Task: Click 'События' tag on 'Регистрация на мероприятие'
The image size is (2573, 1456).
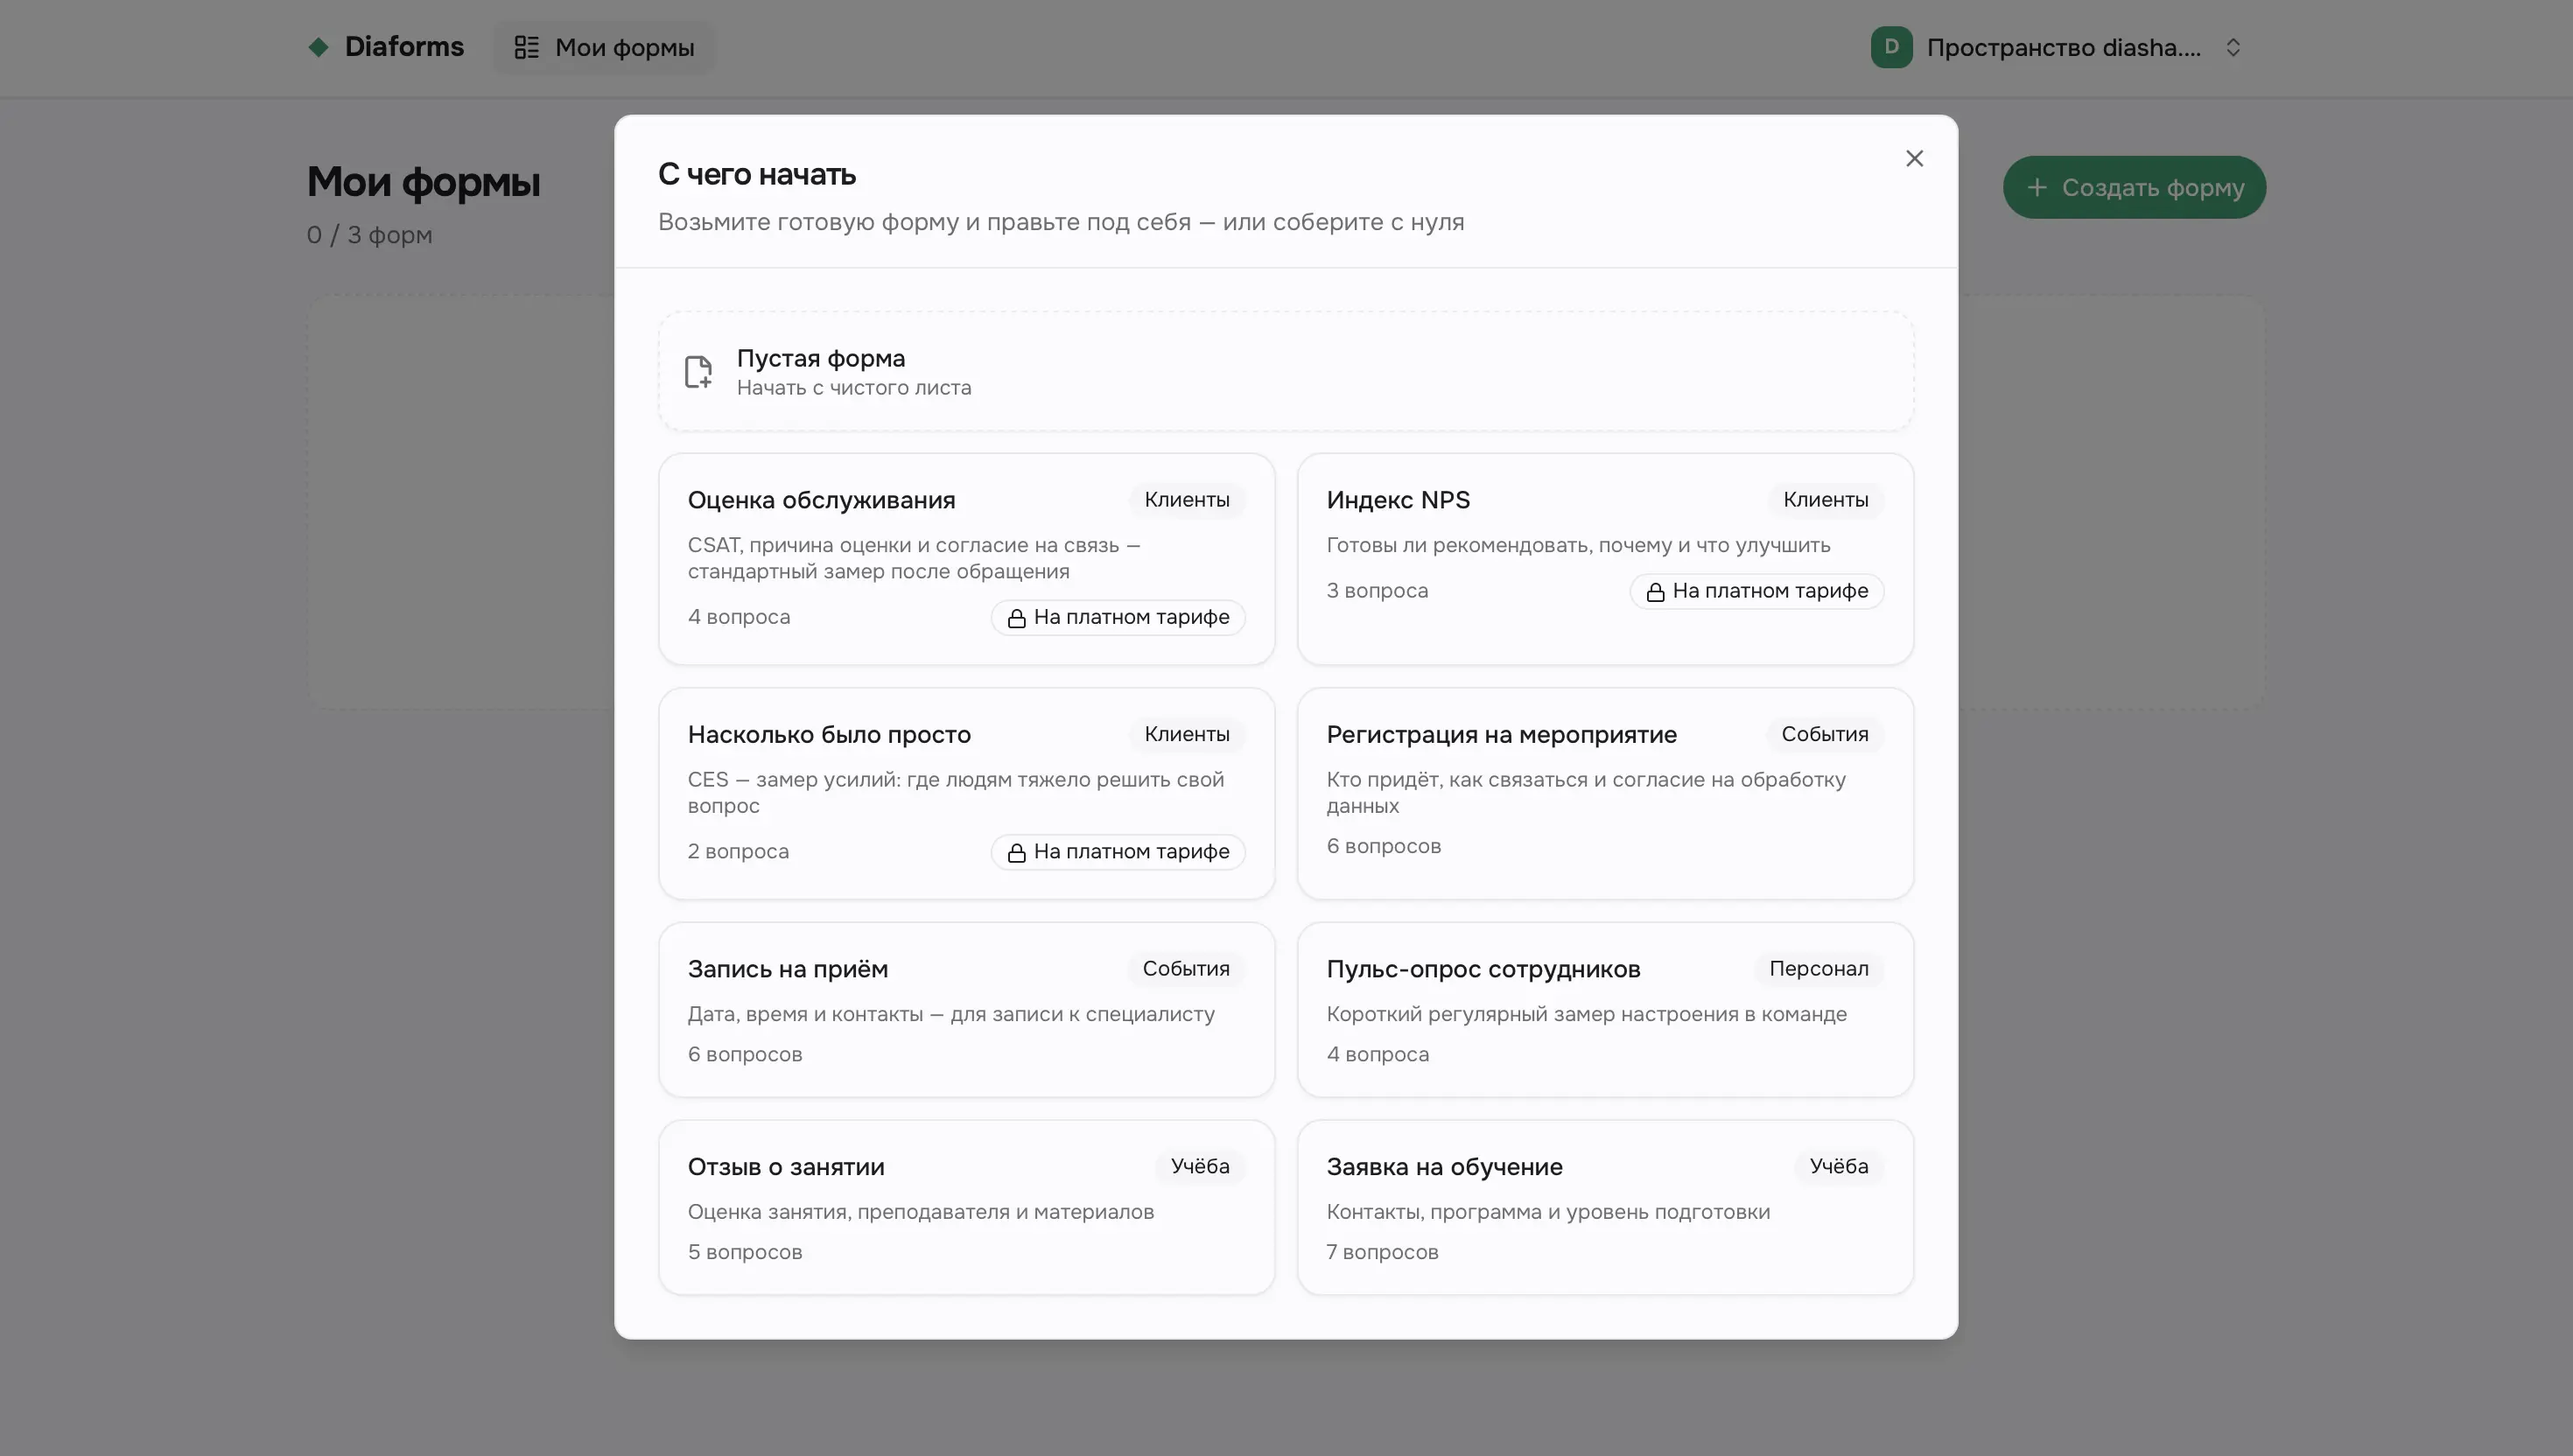Action: point(1824,734)
